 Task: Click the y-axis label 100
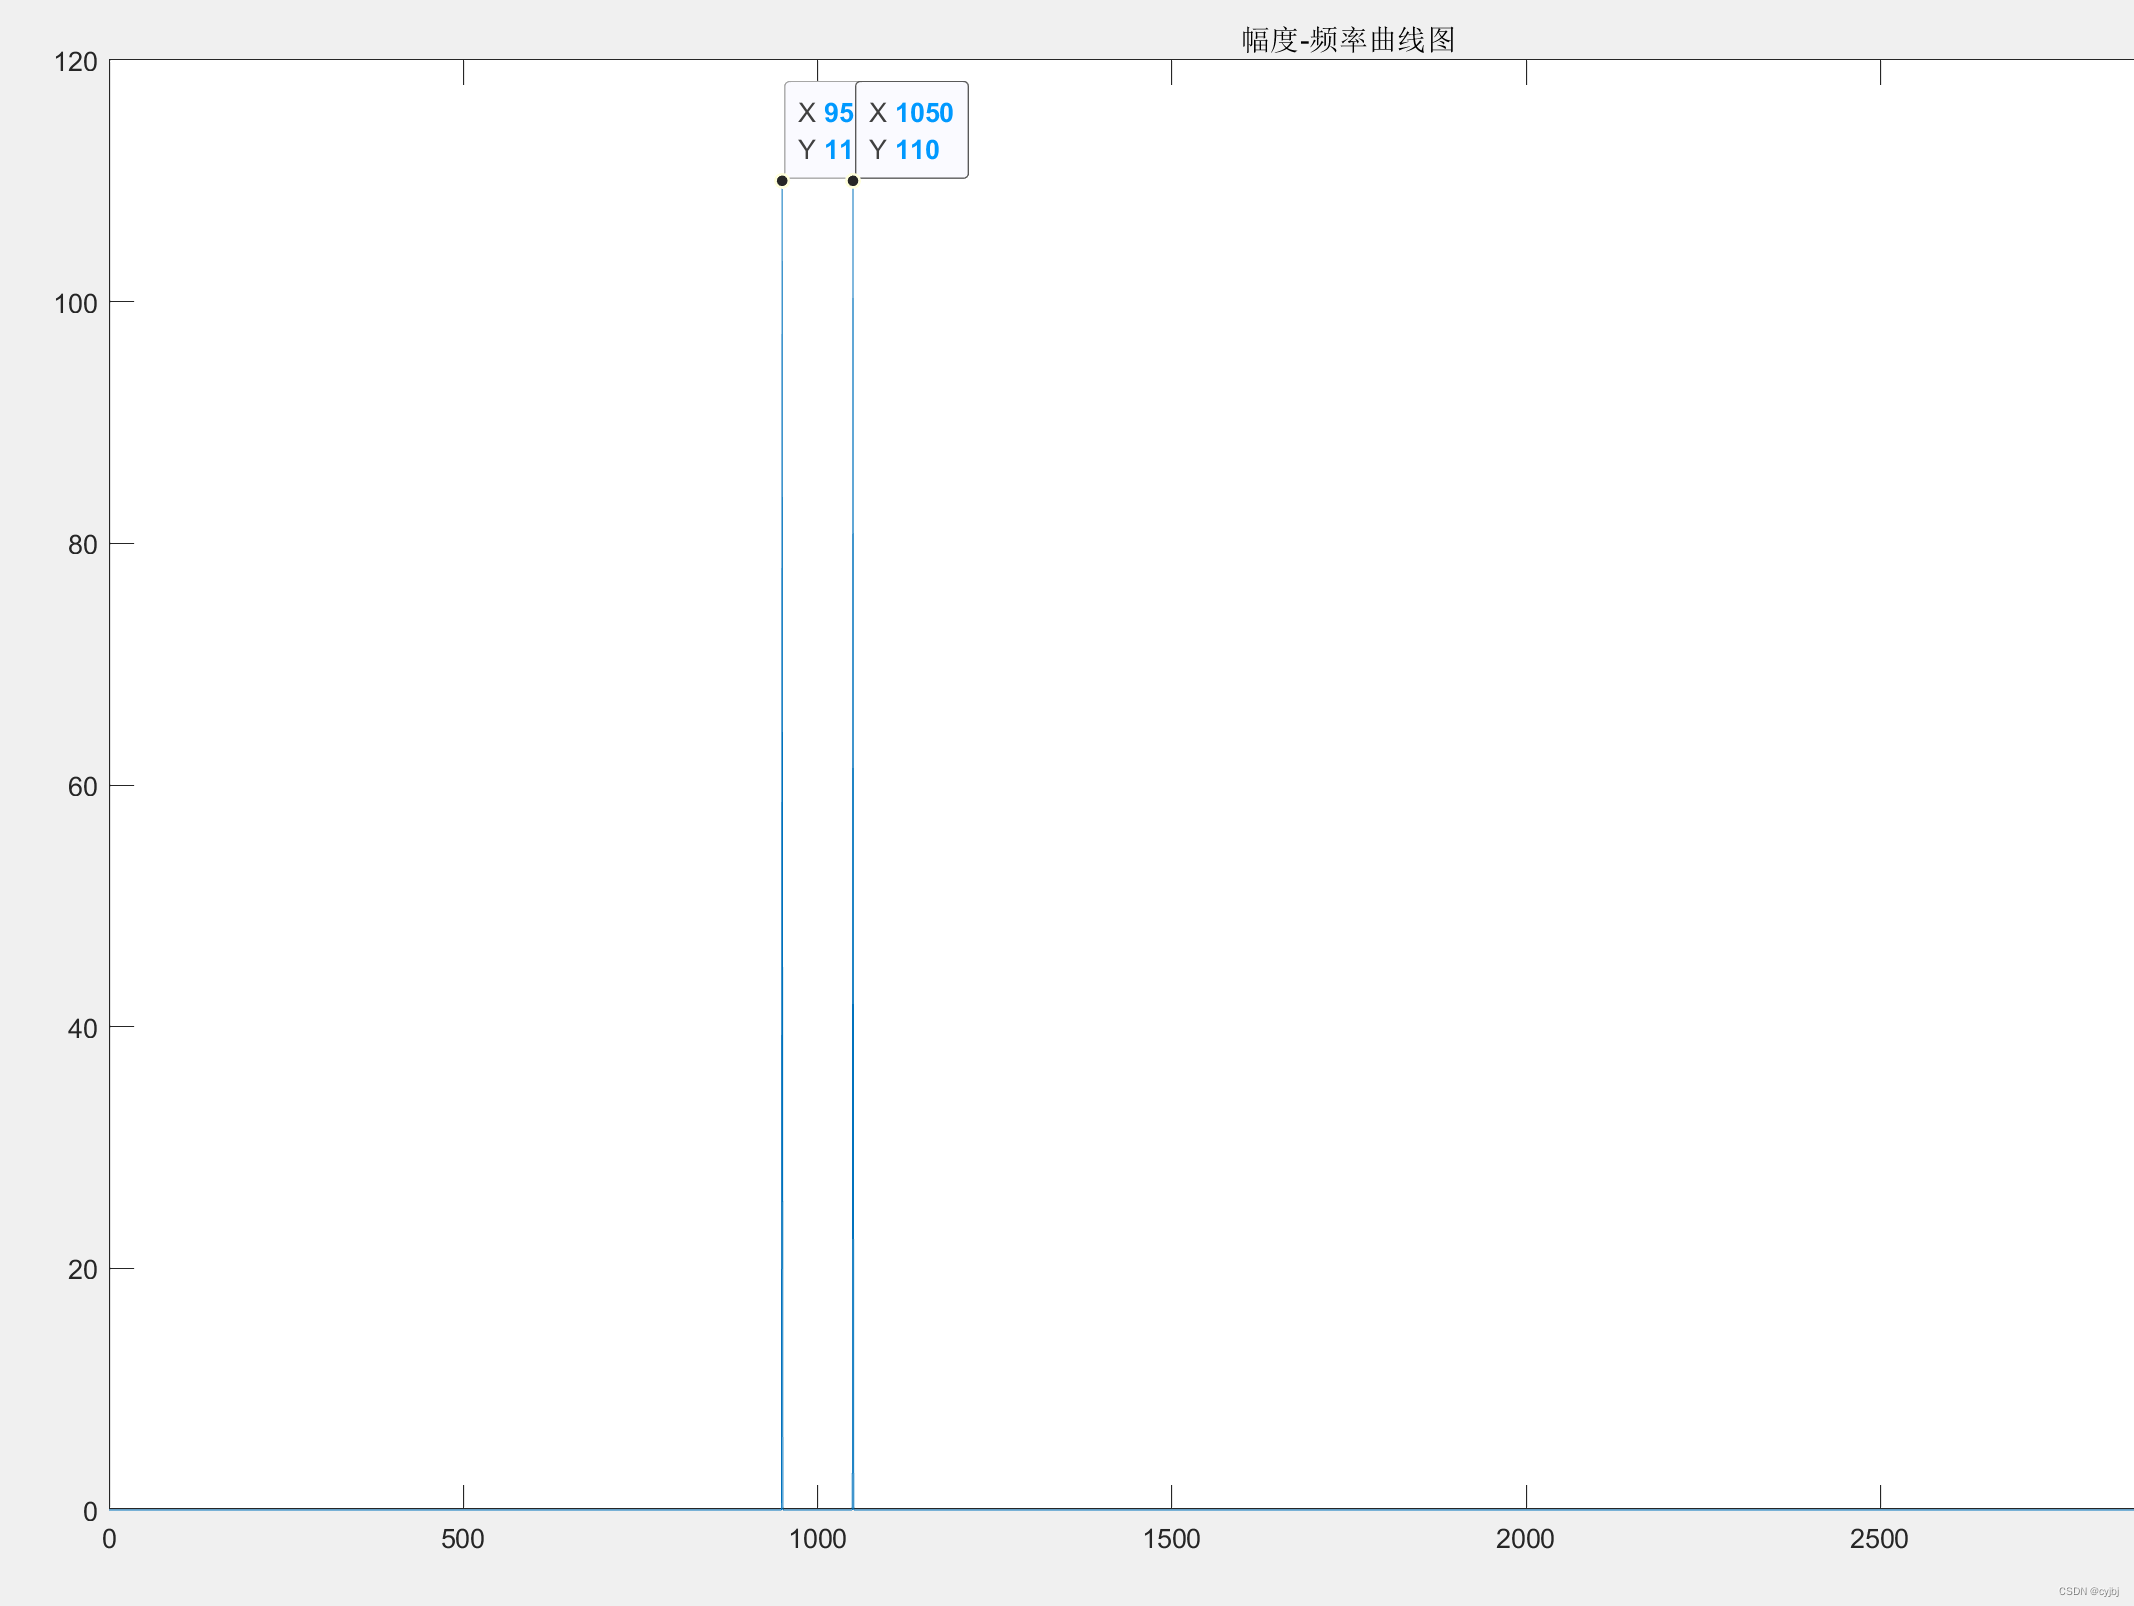pos(76,304)
